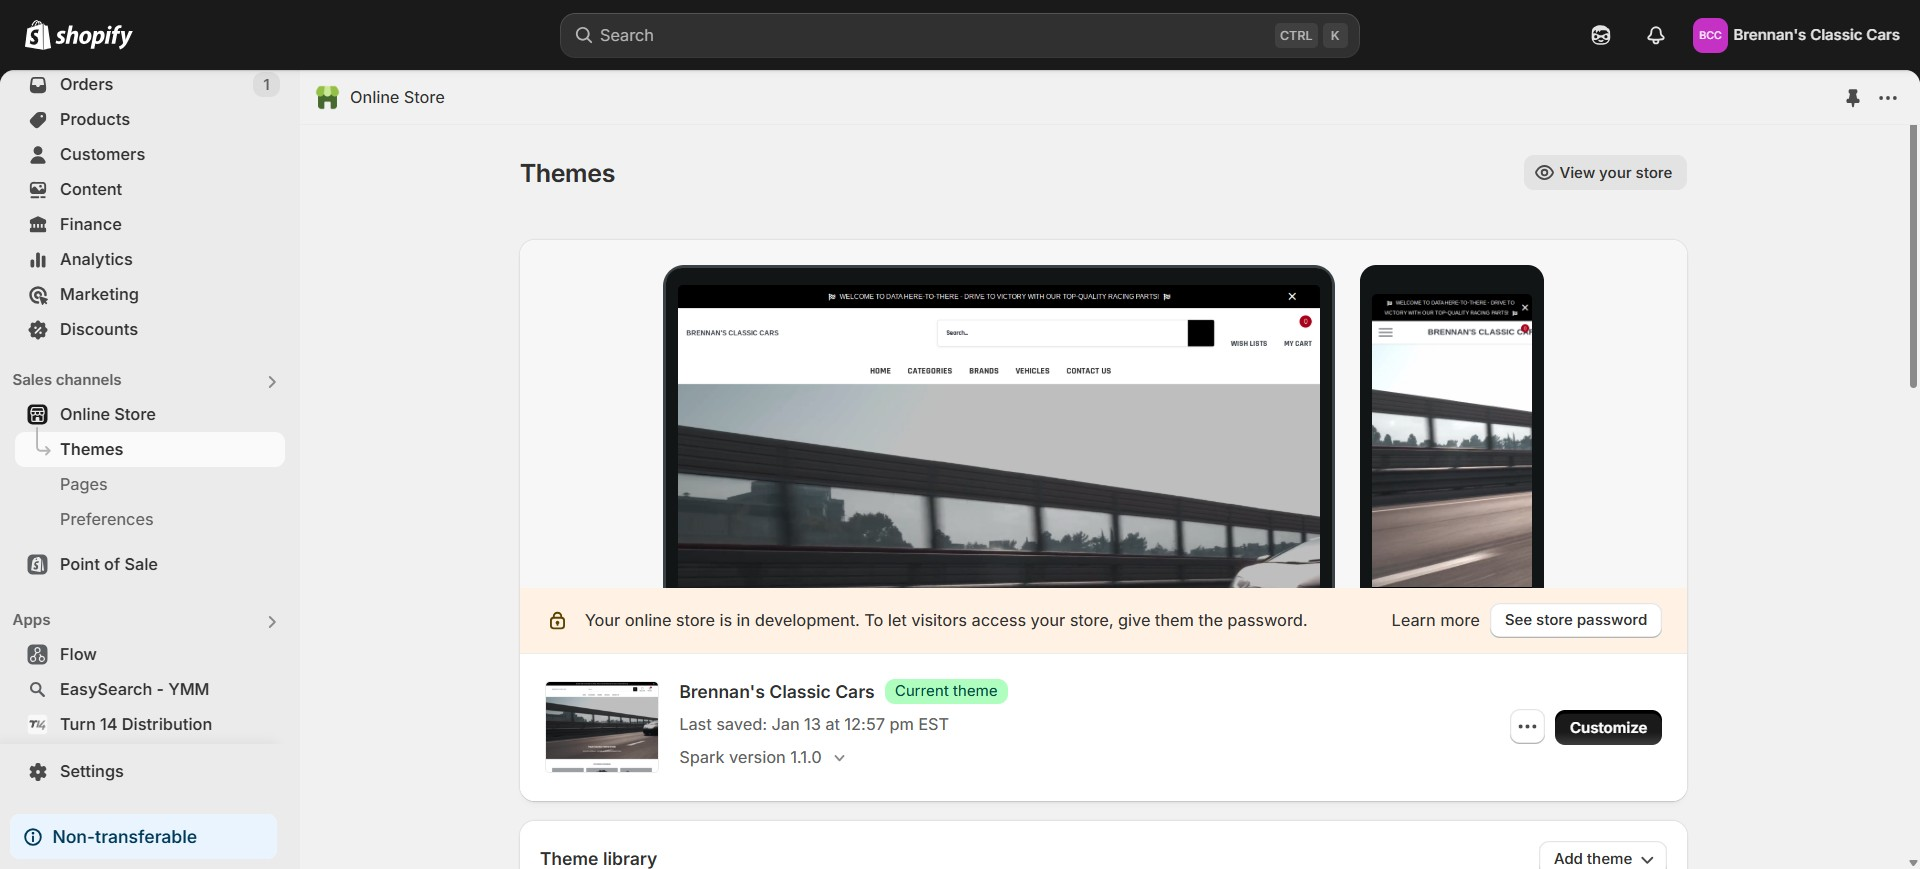Viewport: 1920px width, 869px height.
Task: Click the Customers person icon
Action: pos(38,155)
